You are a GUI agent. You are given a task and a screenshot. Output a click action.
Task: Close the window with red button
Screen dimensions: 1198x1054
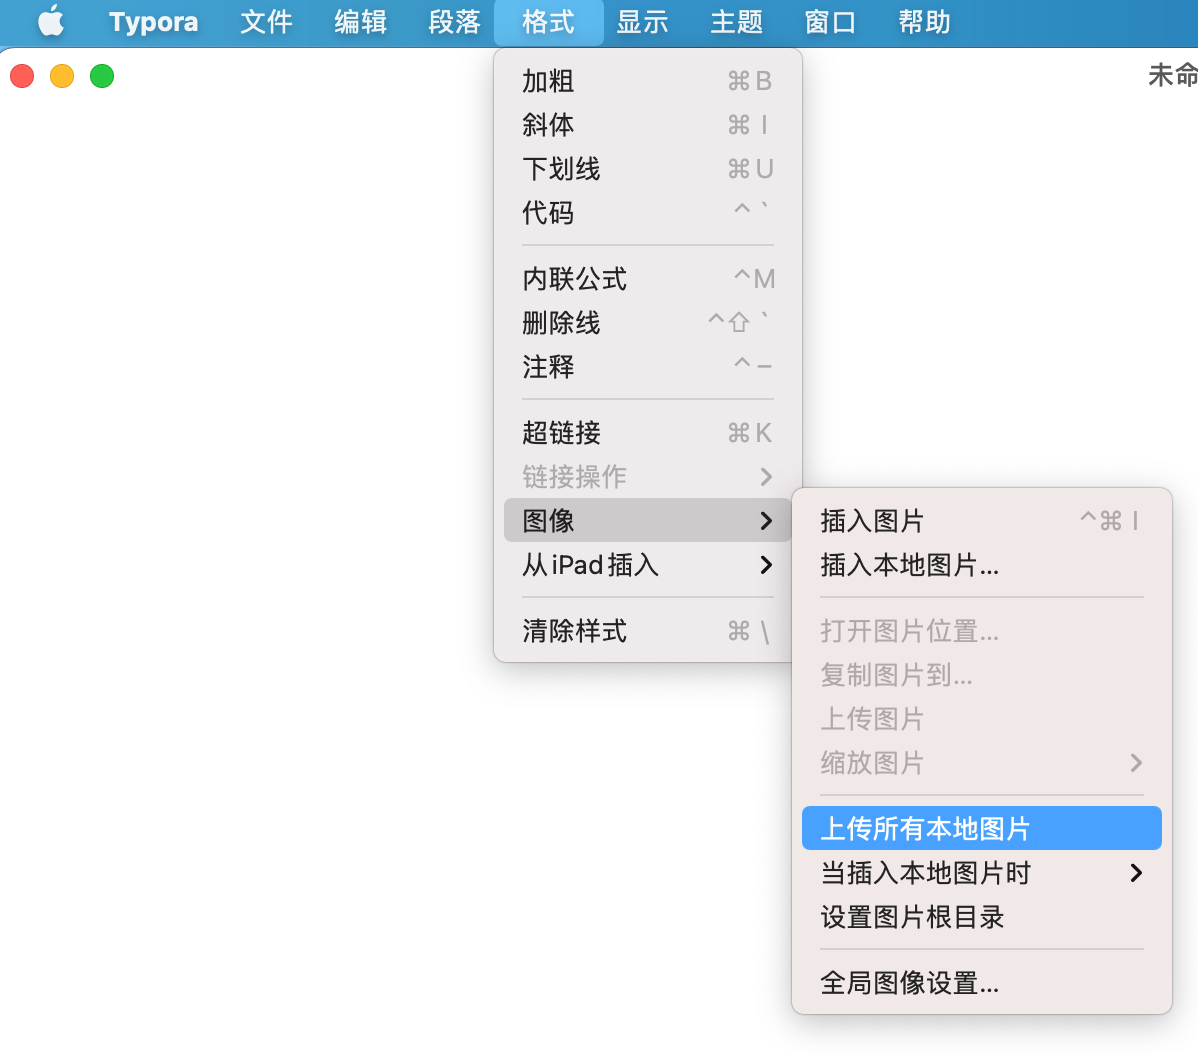coord(22,76)
